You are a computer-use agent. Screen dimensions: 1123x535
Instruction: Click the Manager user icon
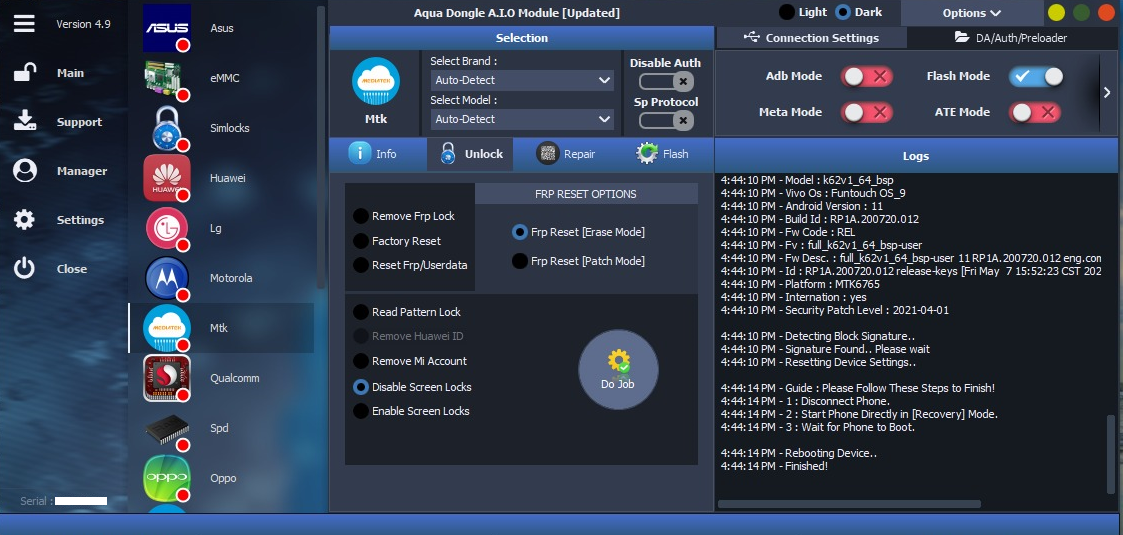25,170
